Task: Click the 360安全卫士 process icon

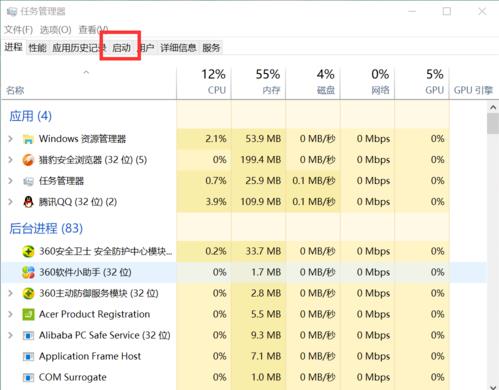Action: 28,251
